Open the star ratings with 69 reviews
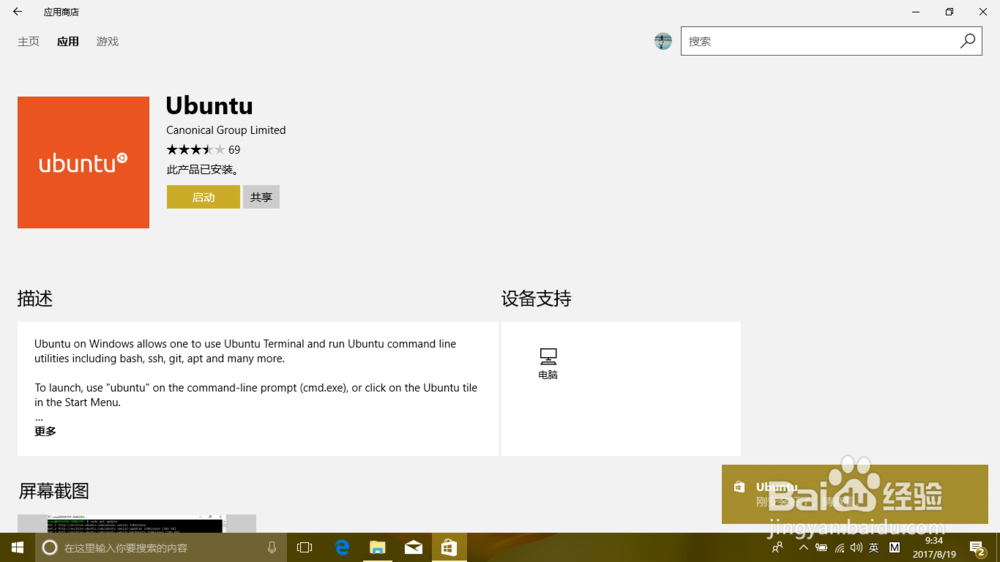 (x=203, y=150)
